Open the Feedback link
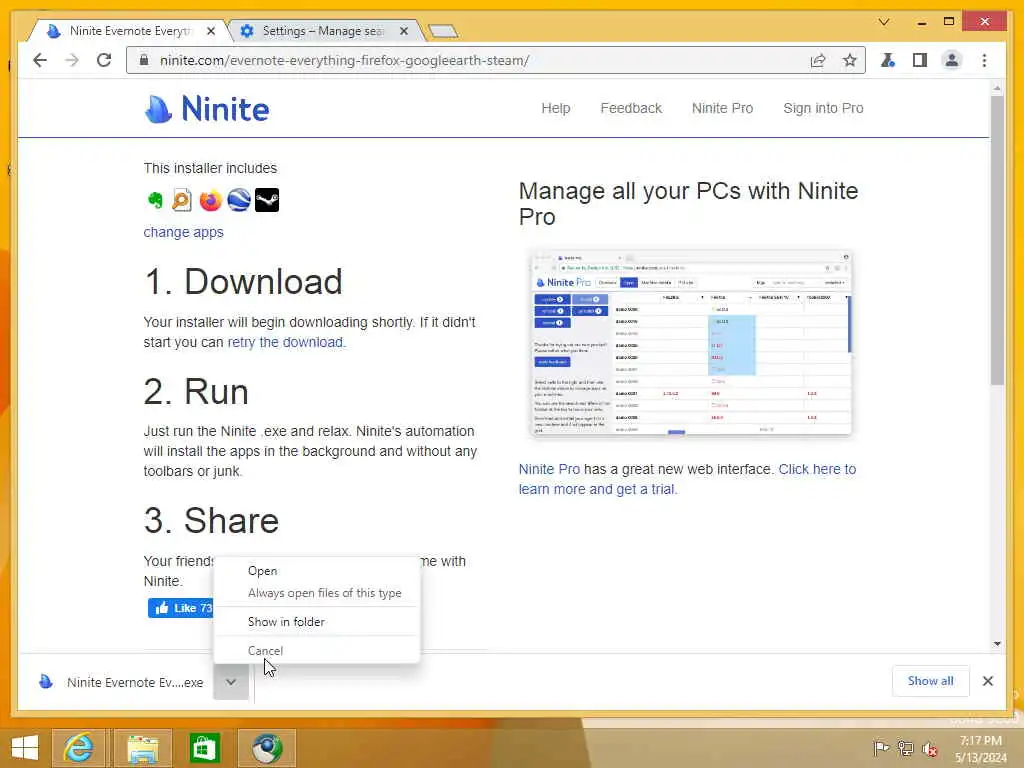This screenshot has height=768, width=1024. (631, 108)
